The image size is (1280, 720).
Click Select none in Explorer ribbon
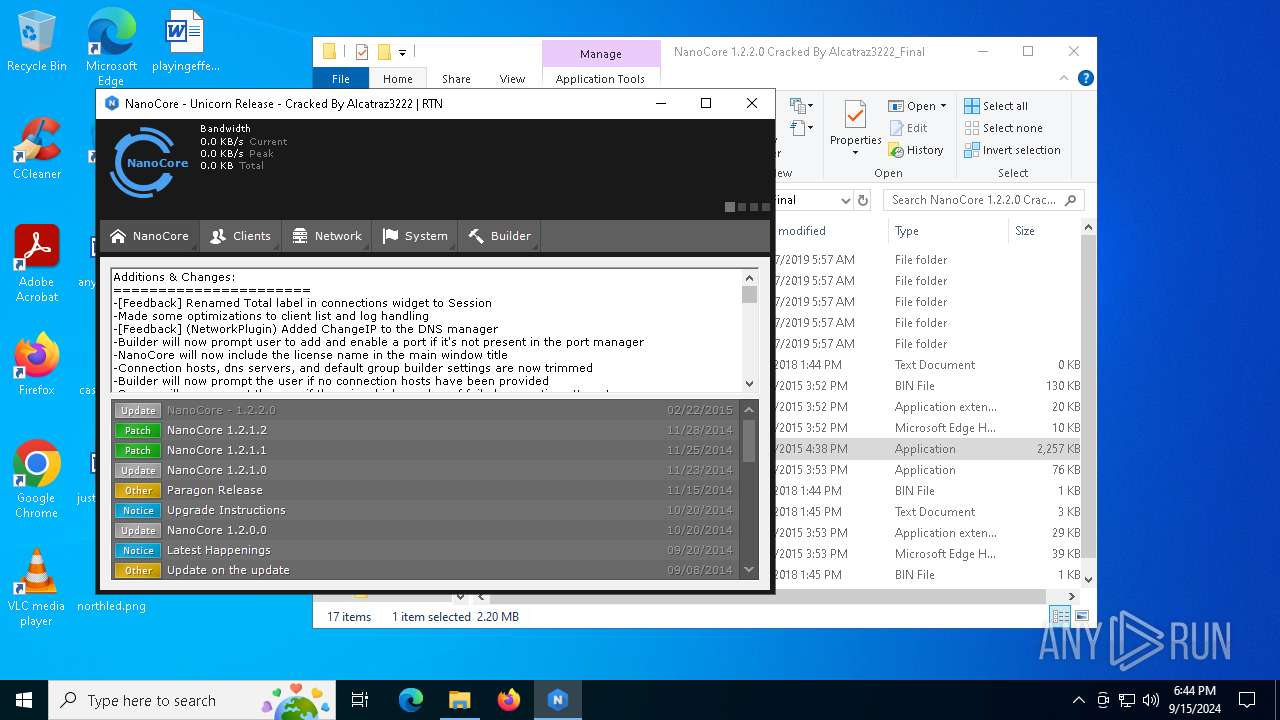click(1003, 128)
